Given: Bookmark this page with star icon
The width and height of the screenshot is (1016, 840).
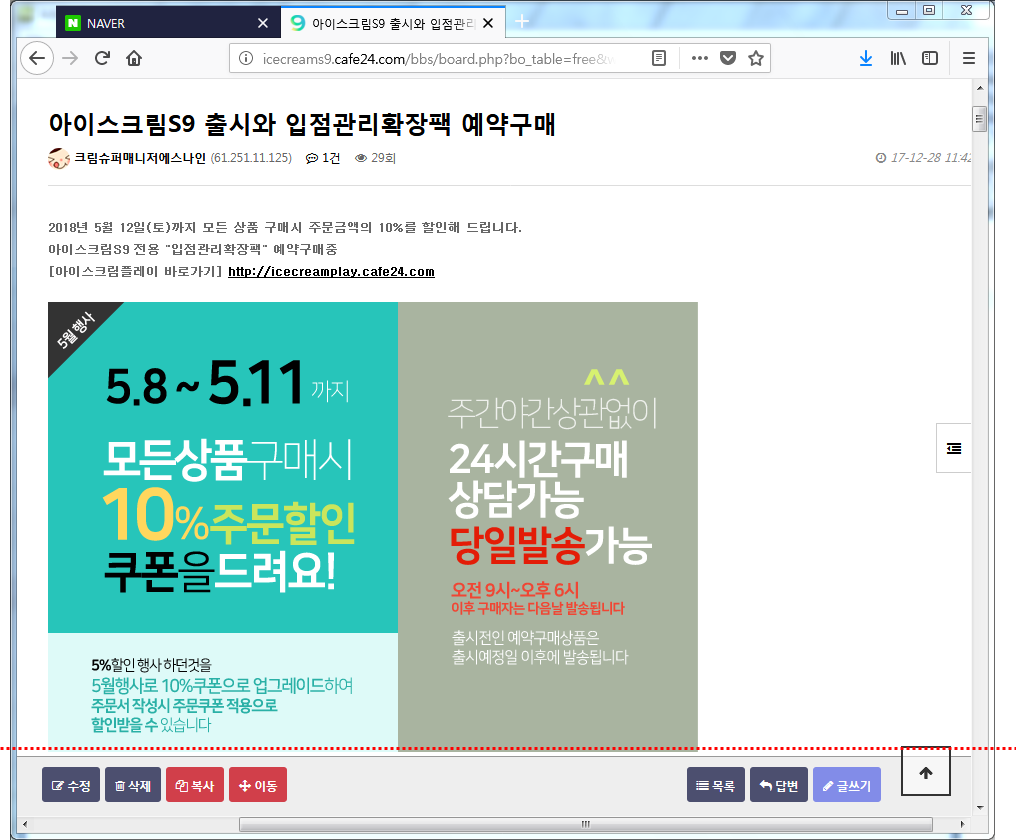Looking at the screenshot, I should 756,58.
